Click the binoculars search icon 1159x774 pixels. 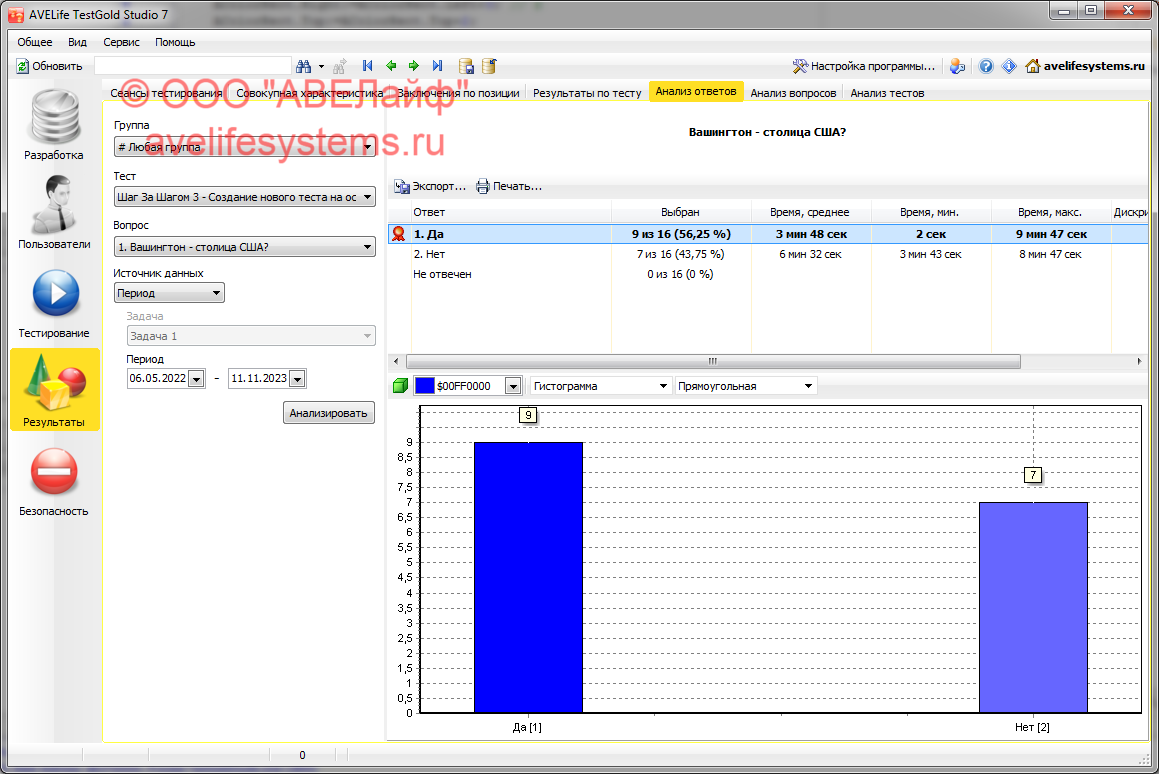pyautogui.click(x=307, y=66)
